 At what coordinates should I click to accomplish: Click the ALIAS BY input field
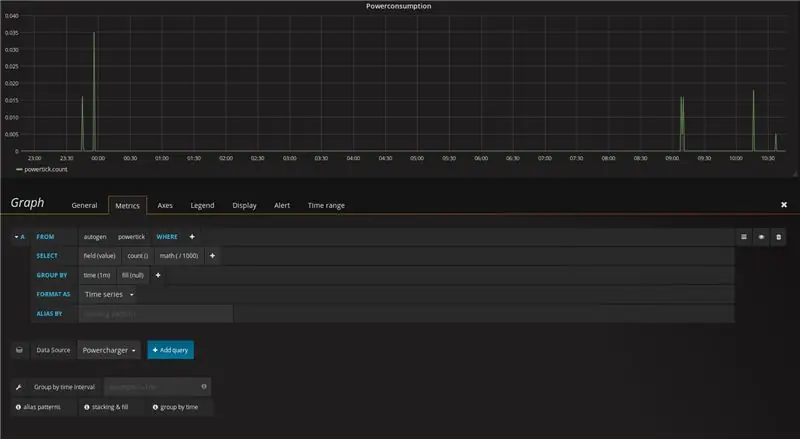pyautogui.click(x=156, y=314)
